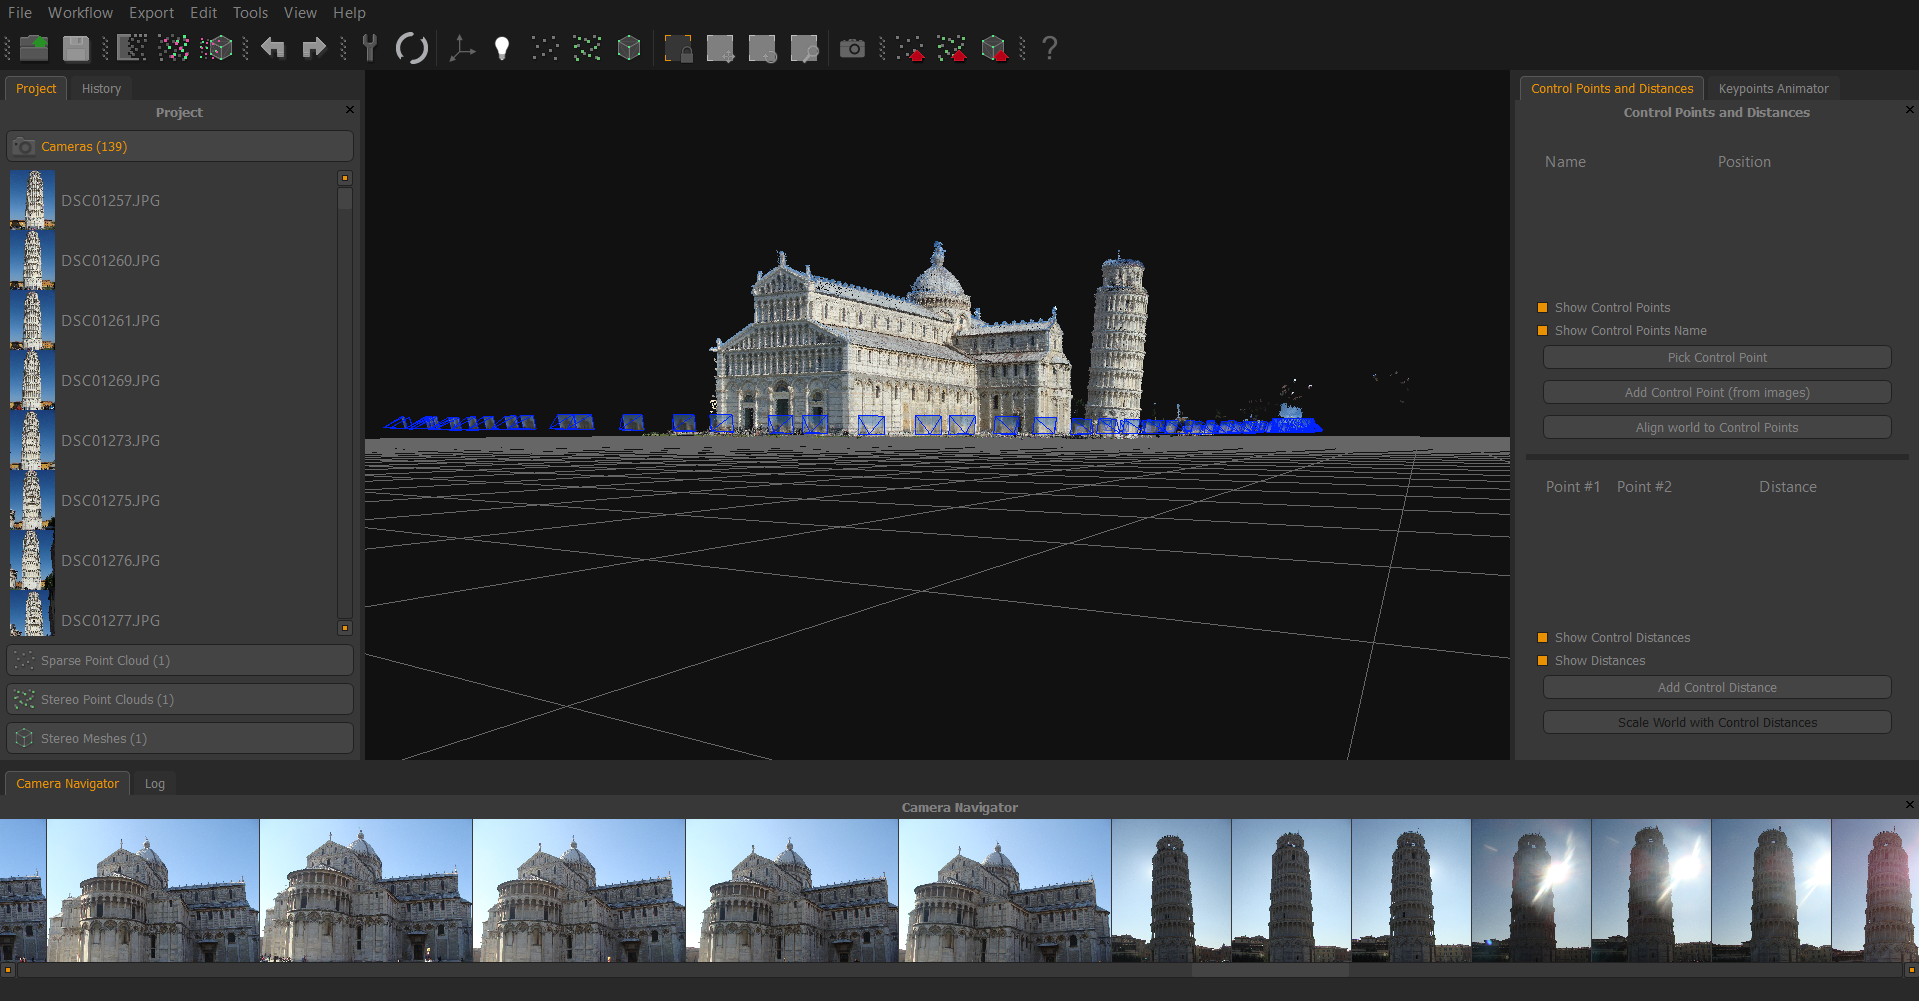Screen dimensions: 1919x1001
Task: Disable Show Distances checkbox
Action: tap(1543, 661)
